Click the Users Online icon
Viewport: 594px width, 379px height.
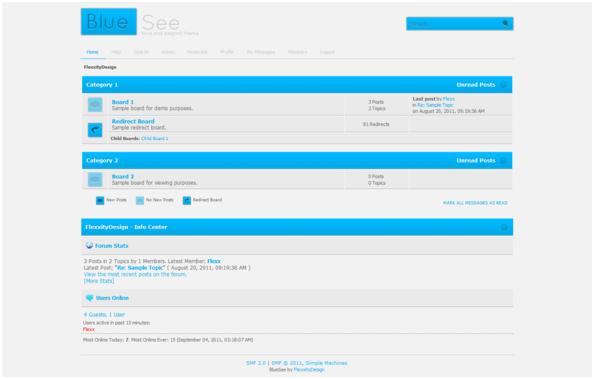click(x=89, y=298)
